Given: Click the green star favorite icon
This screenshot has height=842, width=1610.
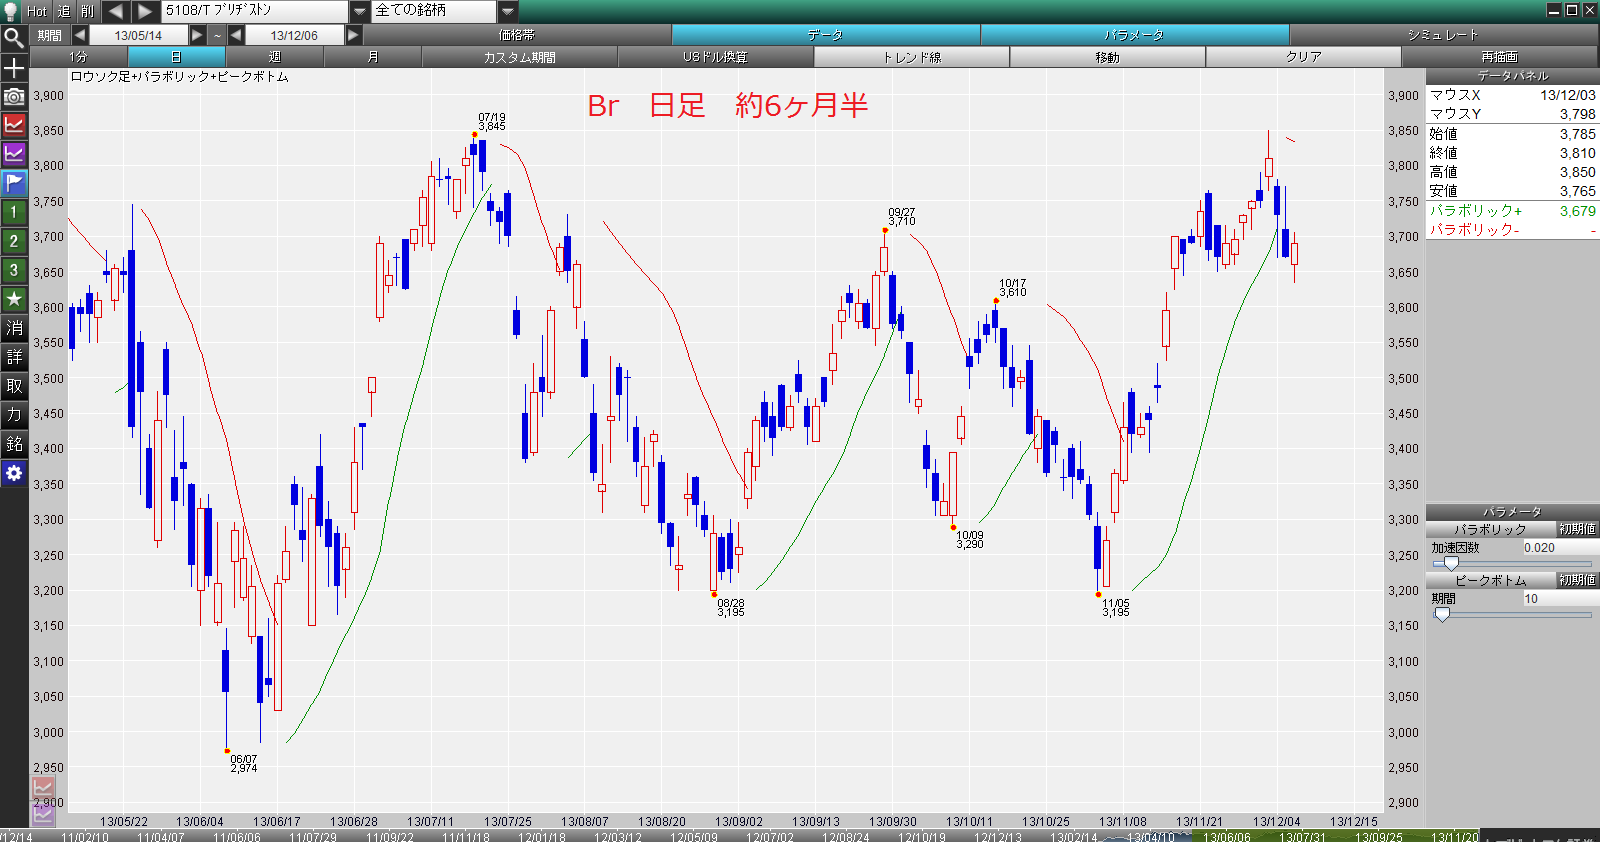Looking at the screenshot, I should tap(14, 299).
